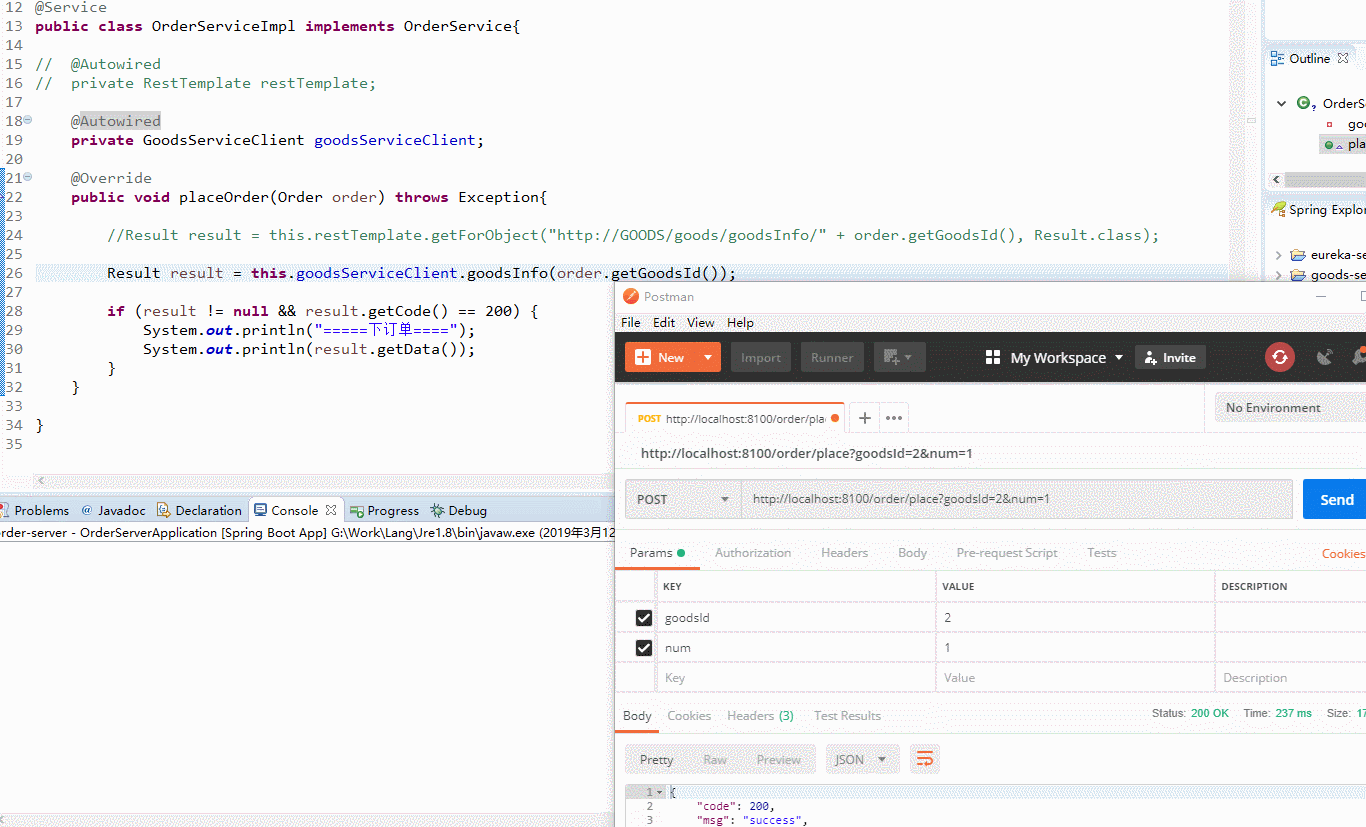Viewport: 1366px width, 827px height.
Task: Switch to the Pre-request Script tab
Action: (x=1007, y=552)
